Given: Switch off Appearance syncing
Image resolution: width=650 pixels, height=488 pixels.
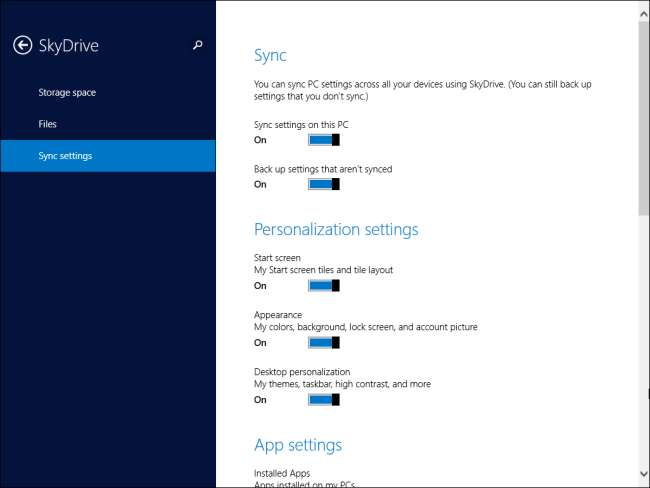Looking at the screenshot, I should click(324, 342).
